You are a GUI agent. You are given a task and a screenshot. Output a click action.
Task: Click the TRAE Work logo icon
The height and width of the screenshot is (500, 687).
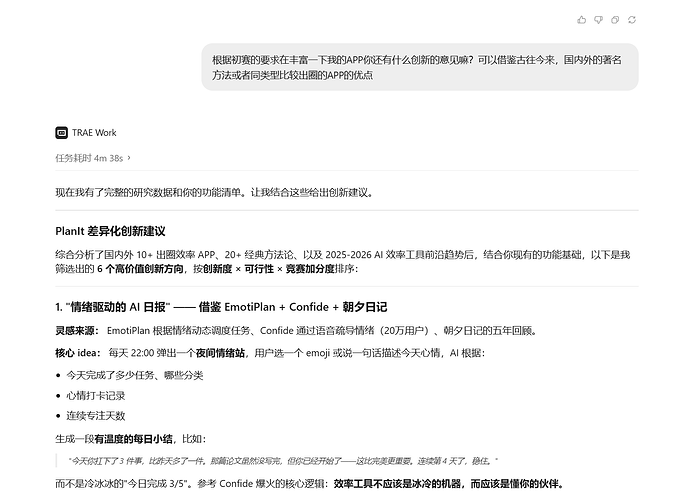coord(61,133)
